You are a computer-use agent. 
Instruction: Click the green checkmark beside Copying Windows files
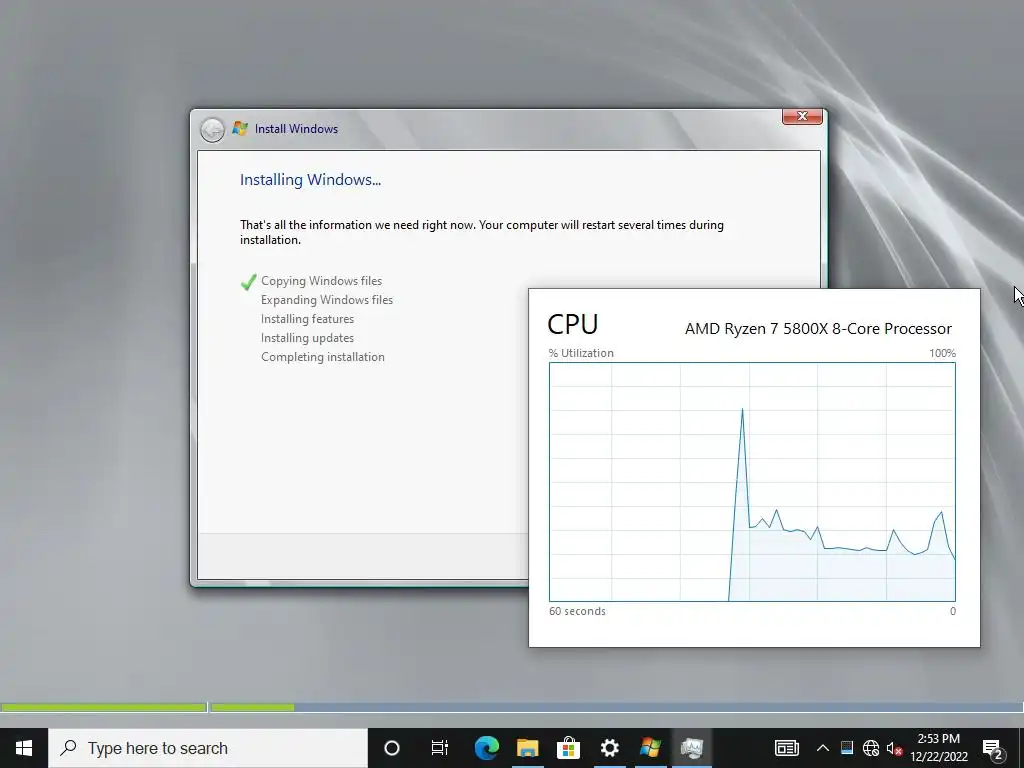(248, 281)
